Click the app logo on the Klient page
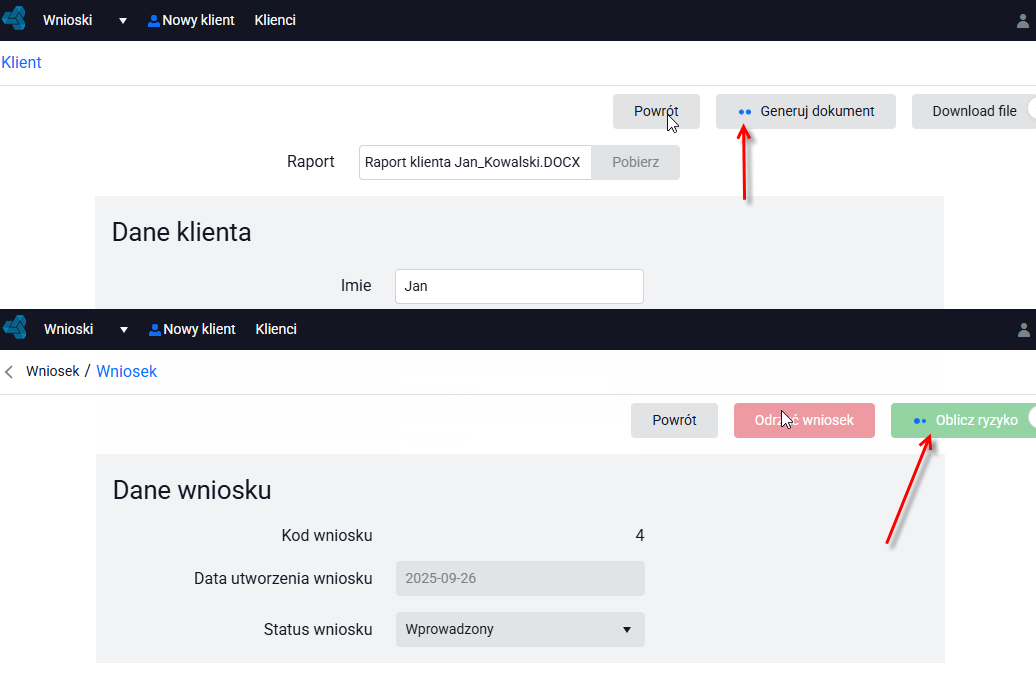1036x673 pixels. tap(14, 18)
